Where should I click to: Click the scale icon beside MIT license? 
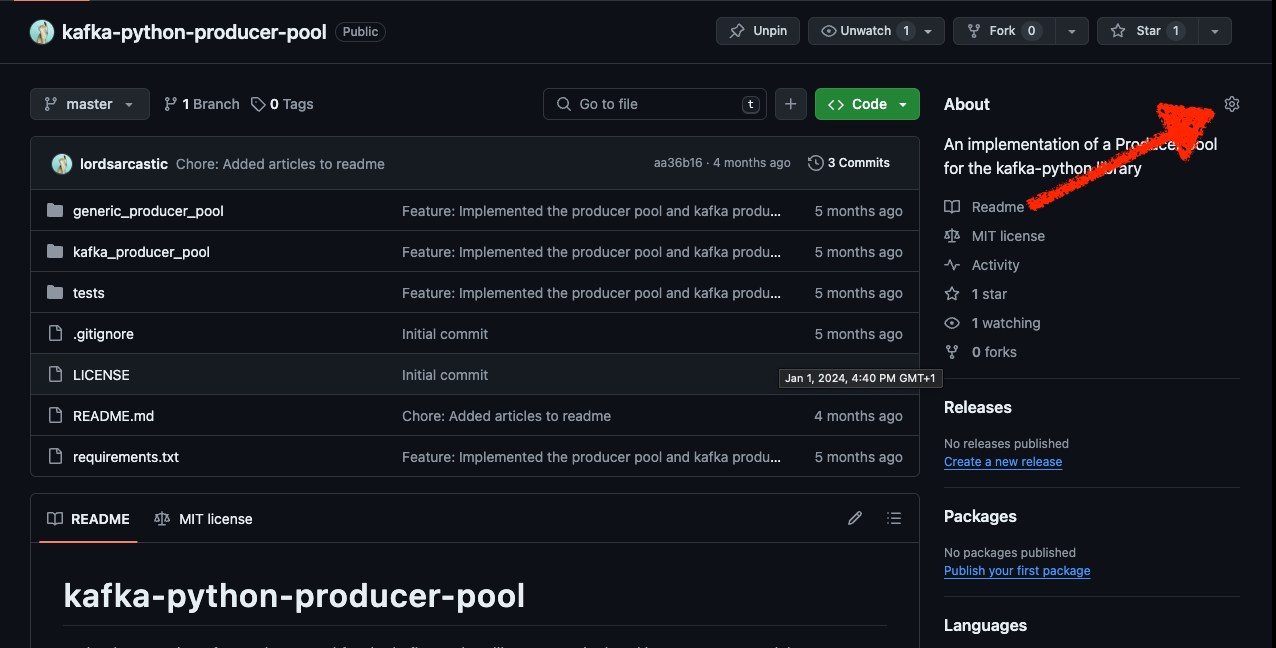coord(952,236)
